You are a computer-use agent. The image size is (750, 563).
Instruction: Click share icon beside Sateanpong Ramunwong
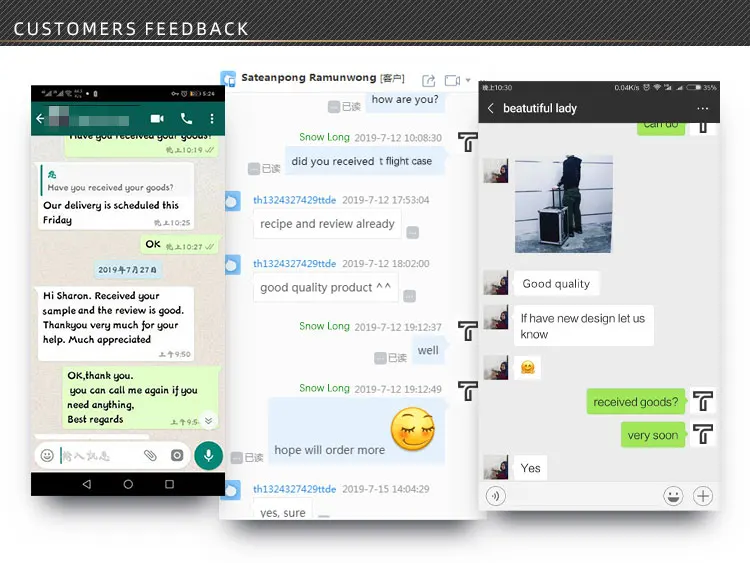pyautogui.click(x=429, y=80)
